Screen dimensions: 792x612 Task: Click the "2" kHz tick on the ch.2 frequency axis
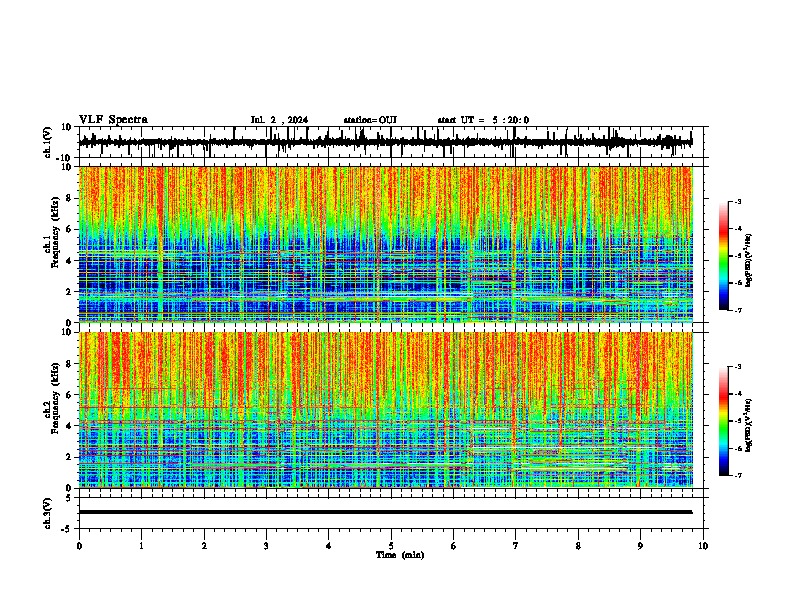point(69,457)
